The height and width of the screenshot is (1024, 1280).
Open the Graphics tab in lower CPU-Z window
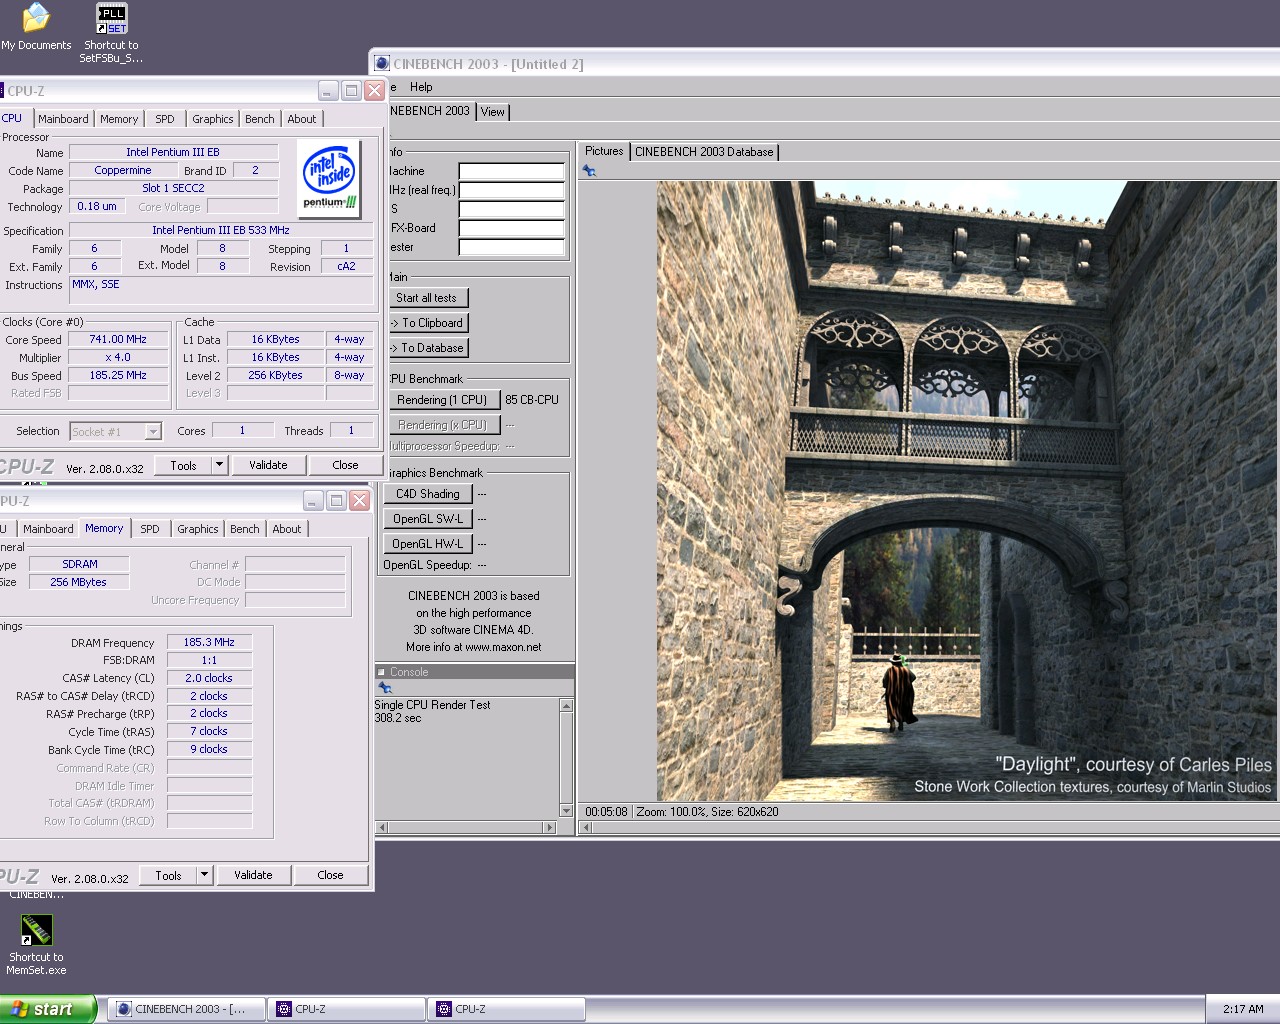198,529
